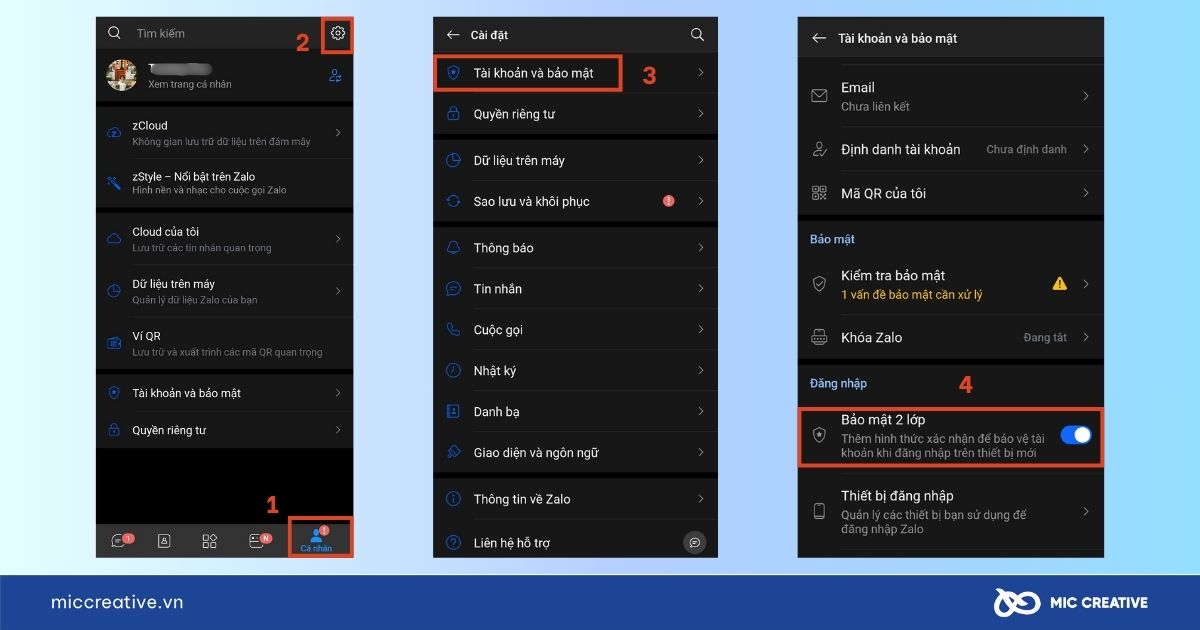Screen dimensions: 1200x630
Task: Click the Nhật ký clock icon
Action: tap(453, 371)
